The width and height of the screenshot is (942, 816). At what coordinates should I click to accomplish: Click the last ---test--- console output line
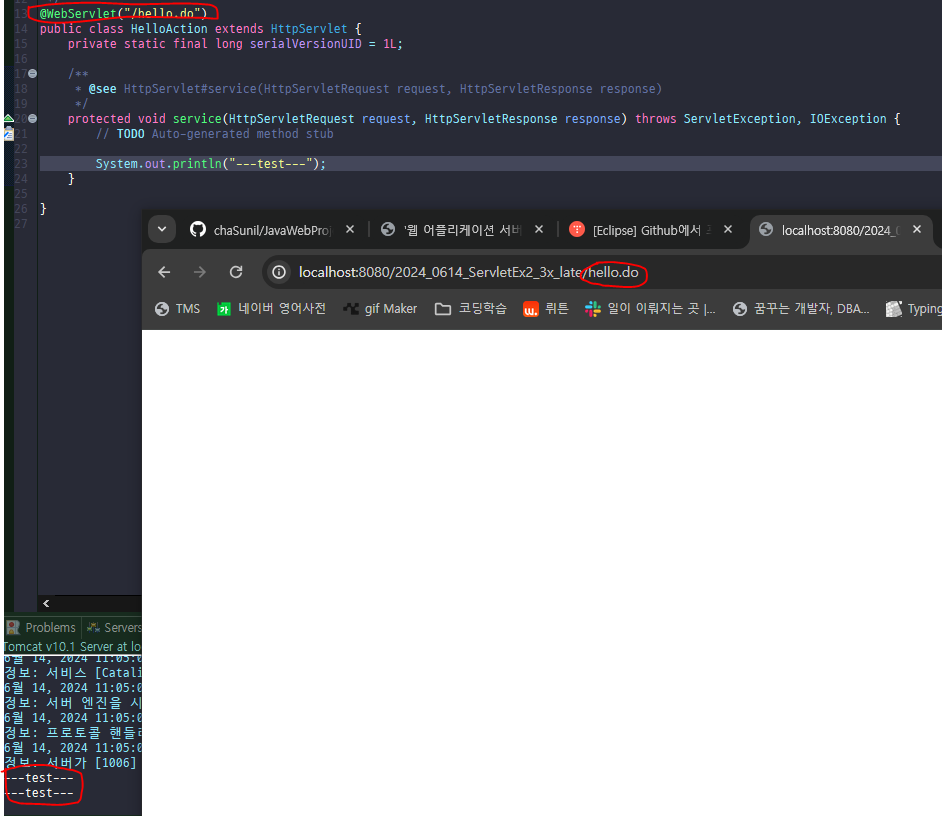tap(39, 793)
